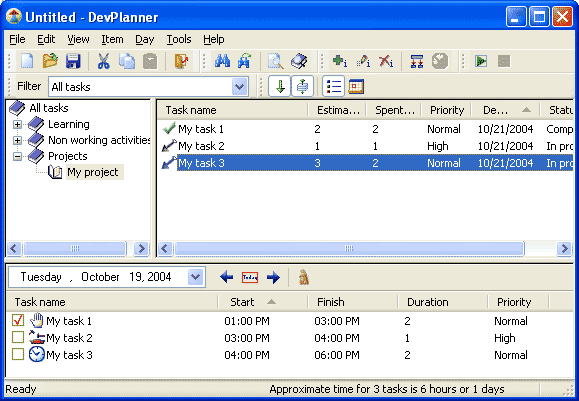Click the red arrows distribute tasks icon
579x401 pixels.
tap(417, 61)
